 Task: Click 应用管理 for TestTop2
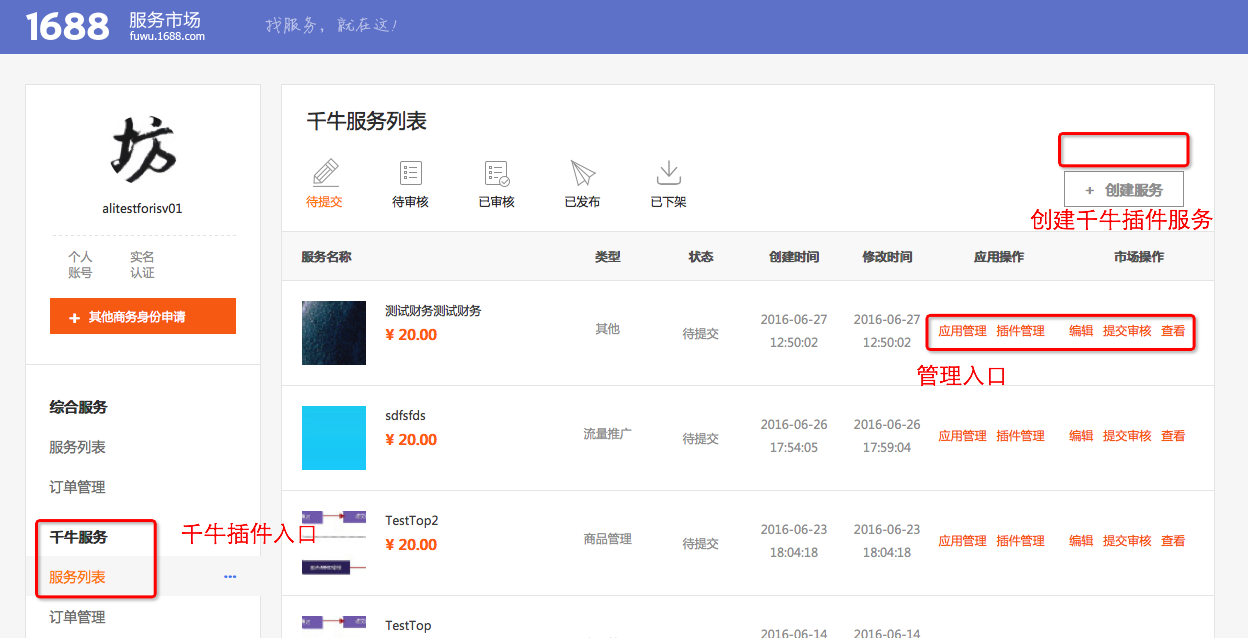[962, 541]
